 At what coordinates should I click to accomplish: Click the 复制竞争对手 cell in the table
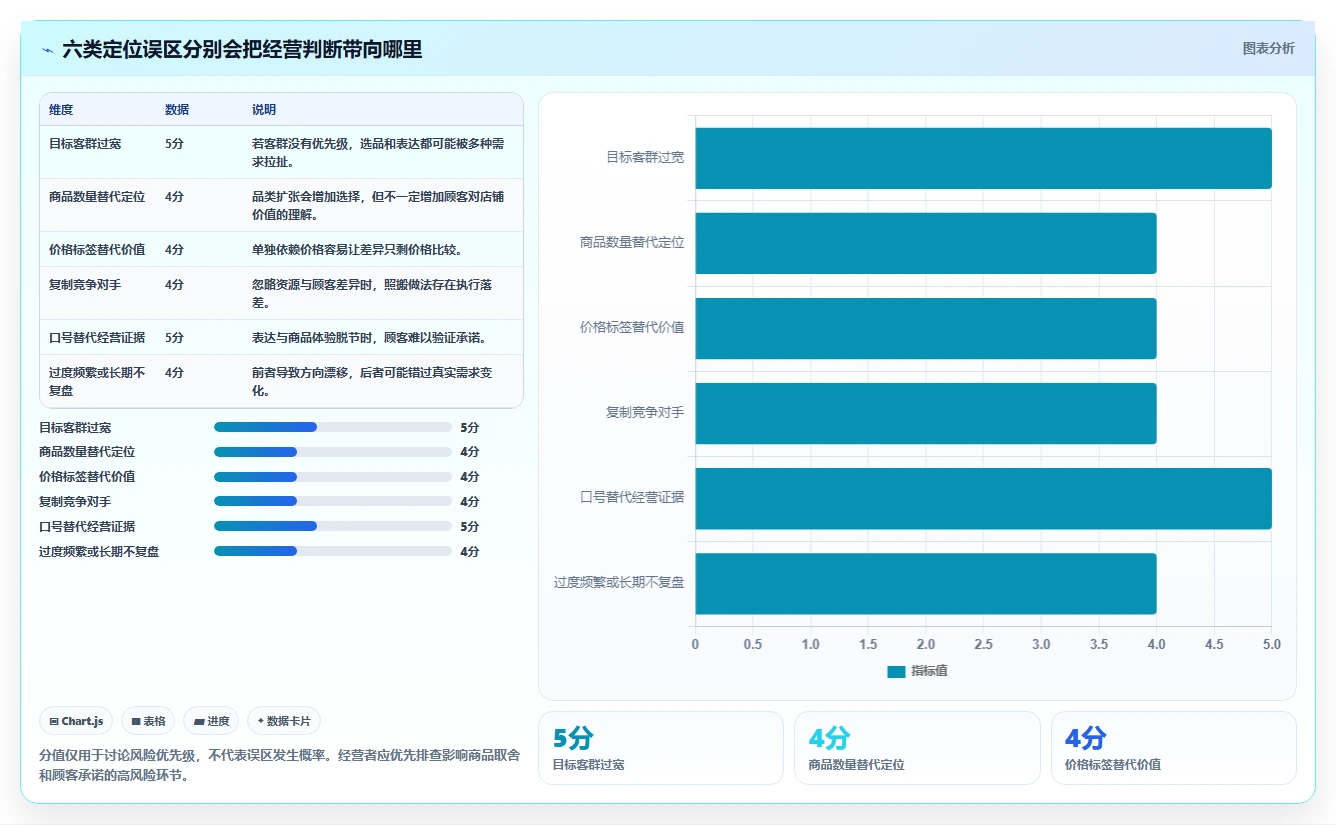point(85,285)
